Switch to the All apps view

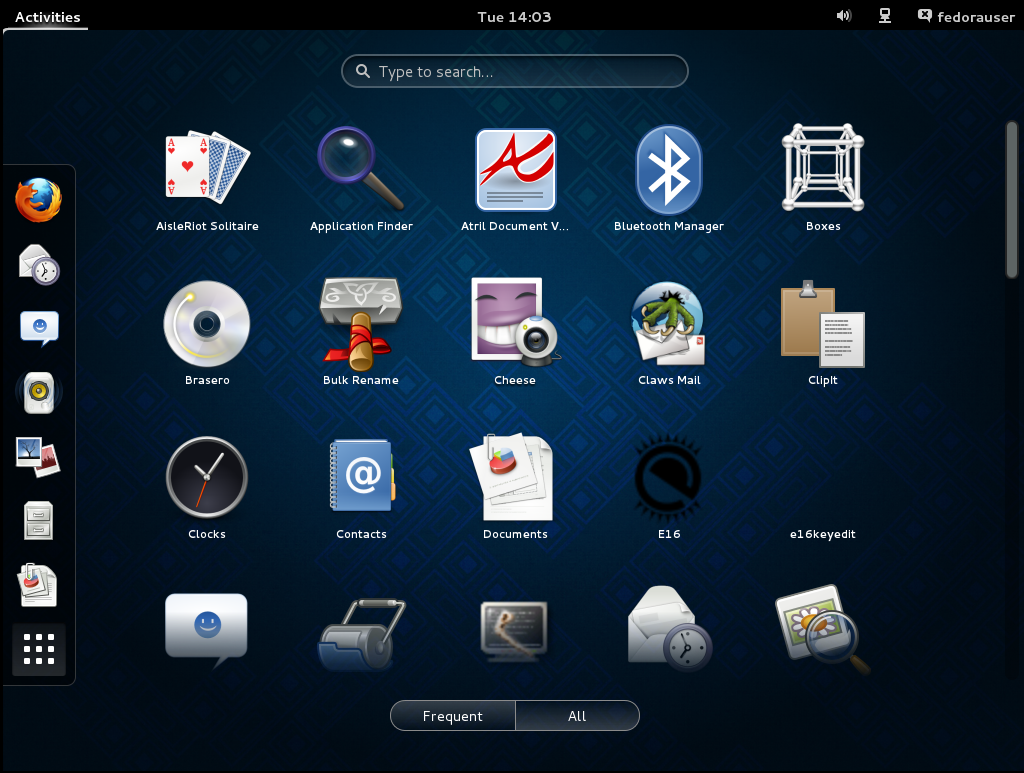pyautogui.click(x=577, y=716)
